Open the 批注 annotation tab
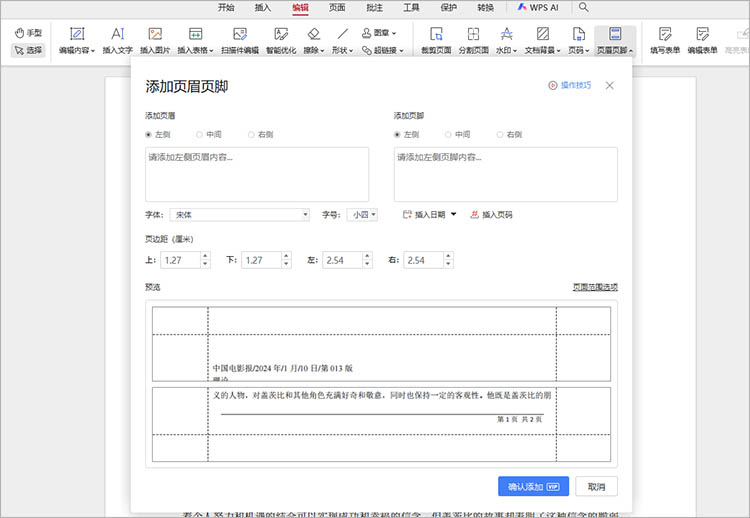Image resolution: width=750 pixels, height=518 pixels. (374, 7)
